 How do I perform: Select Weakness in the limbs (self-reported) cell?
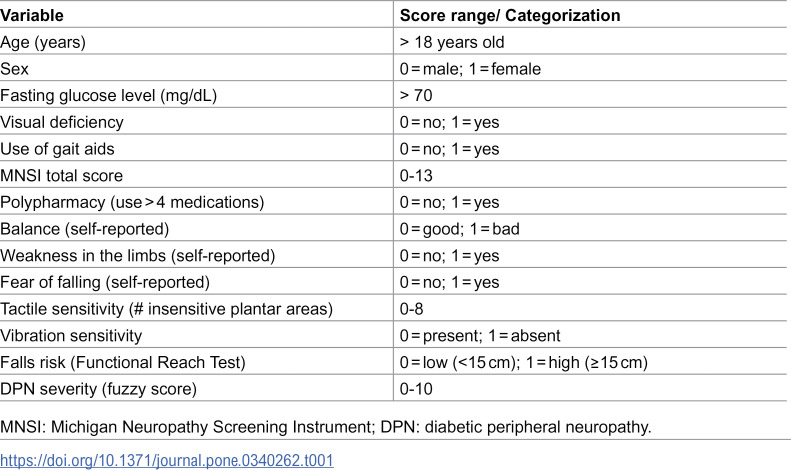(x=138, y=256)
